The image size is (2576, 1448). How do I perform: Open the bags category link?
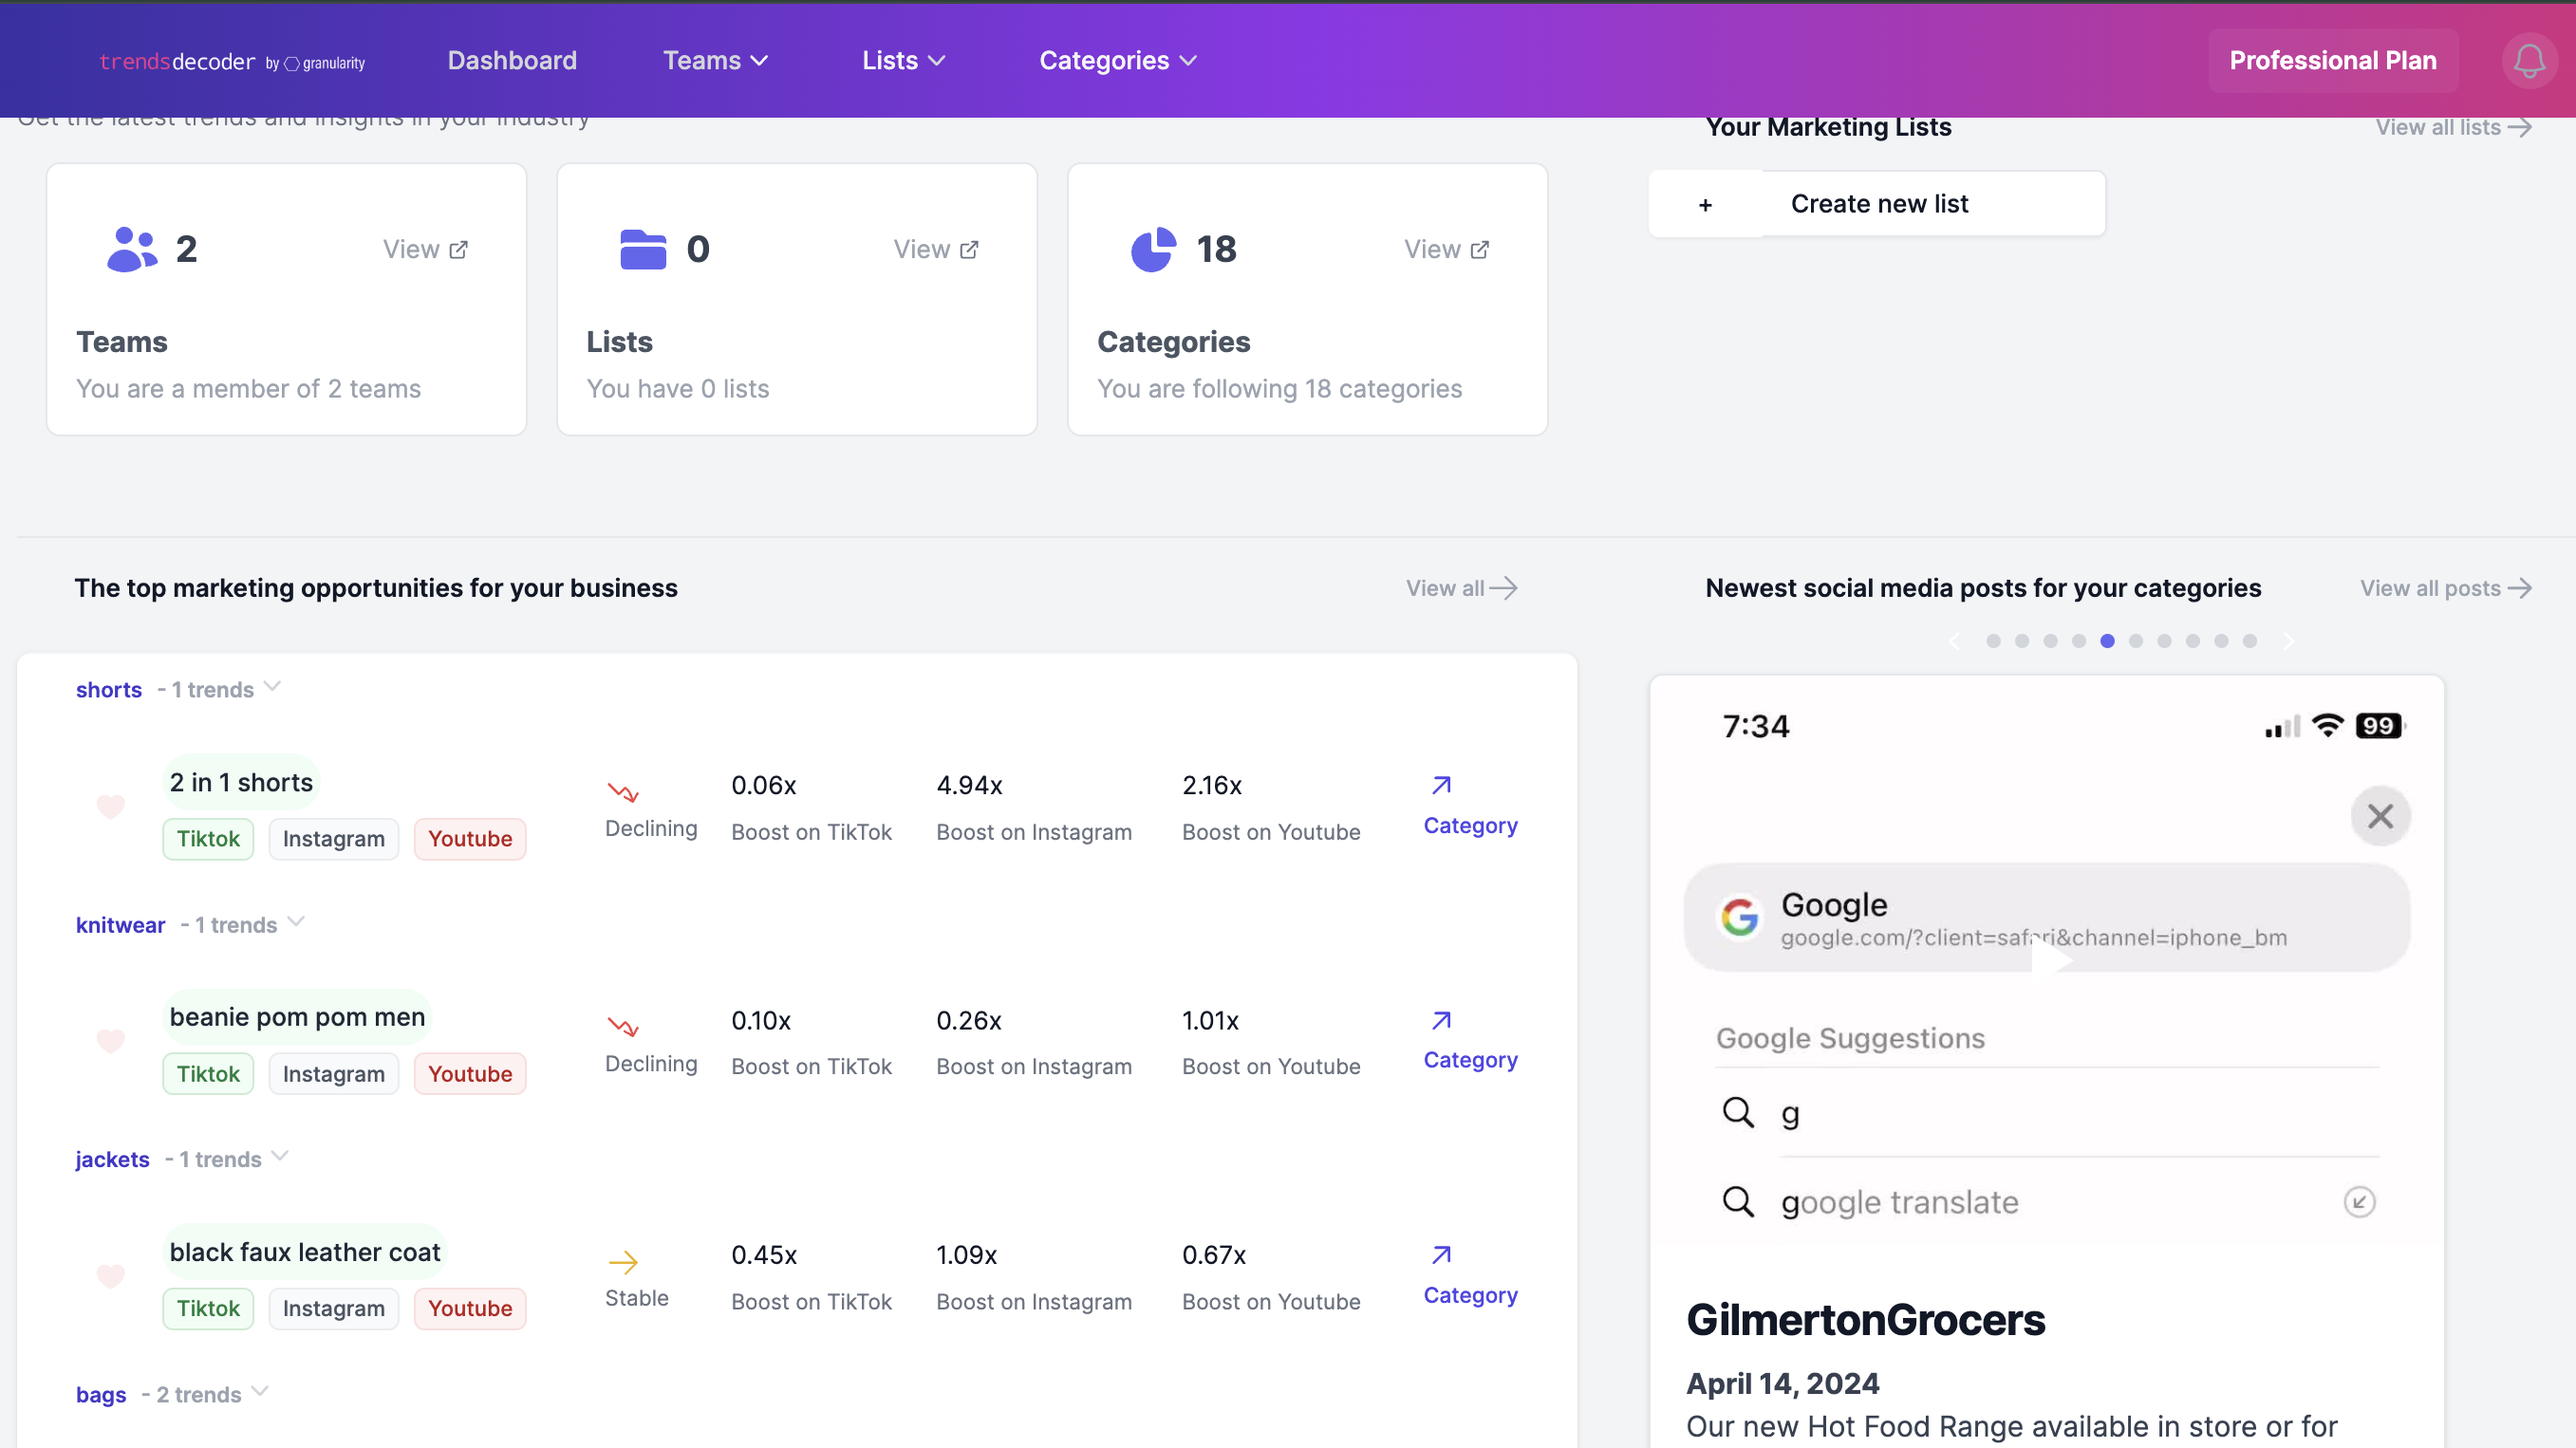coord(101,1395)
